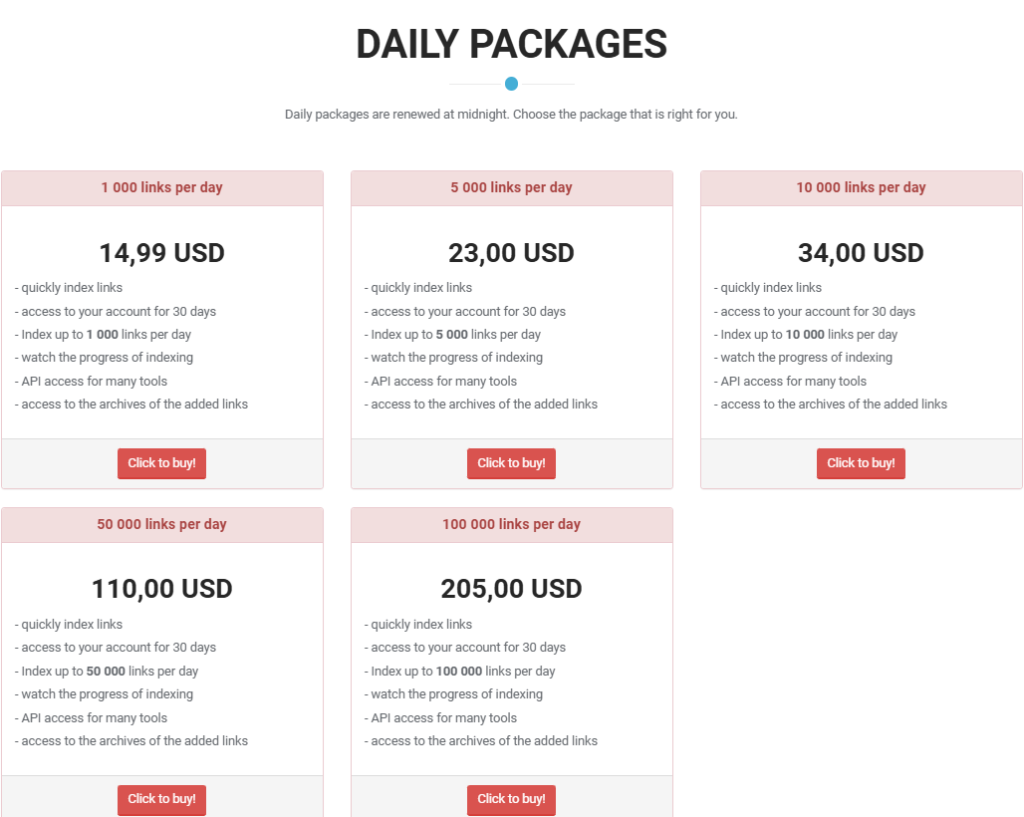This screenshot has height=817, width=1024.
Task: Select the '100 000 links per day' title
Action: [511, 524]
